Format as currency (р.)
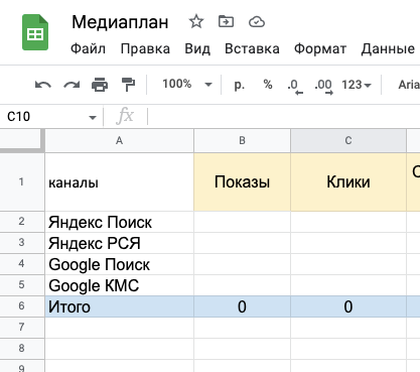Image resolution: width=420 pixels, height=372 pixels. (x=239, y=85)
